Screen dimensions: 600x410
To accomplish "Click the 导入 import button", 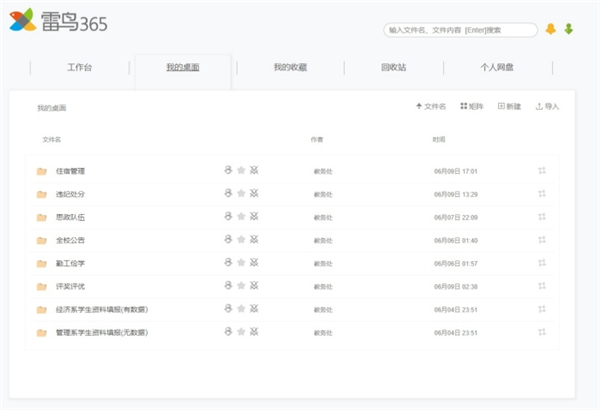I will 547,106.
